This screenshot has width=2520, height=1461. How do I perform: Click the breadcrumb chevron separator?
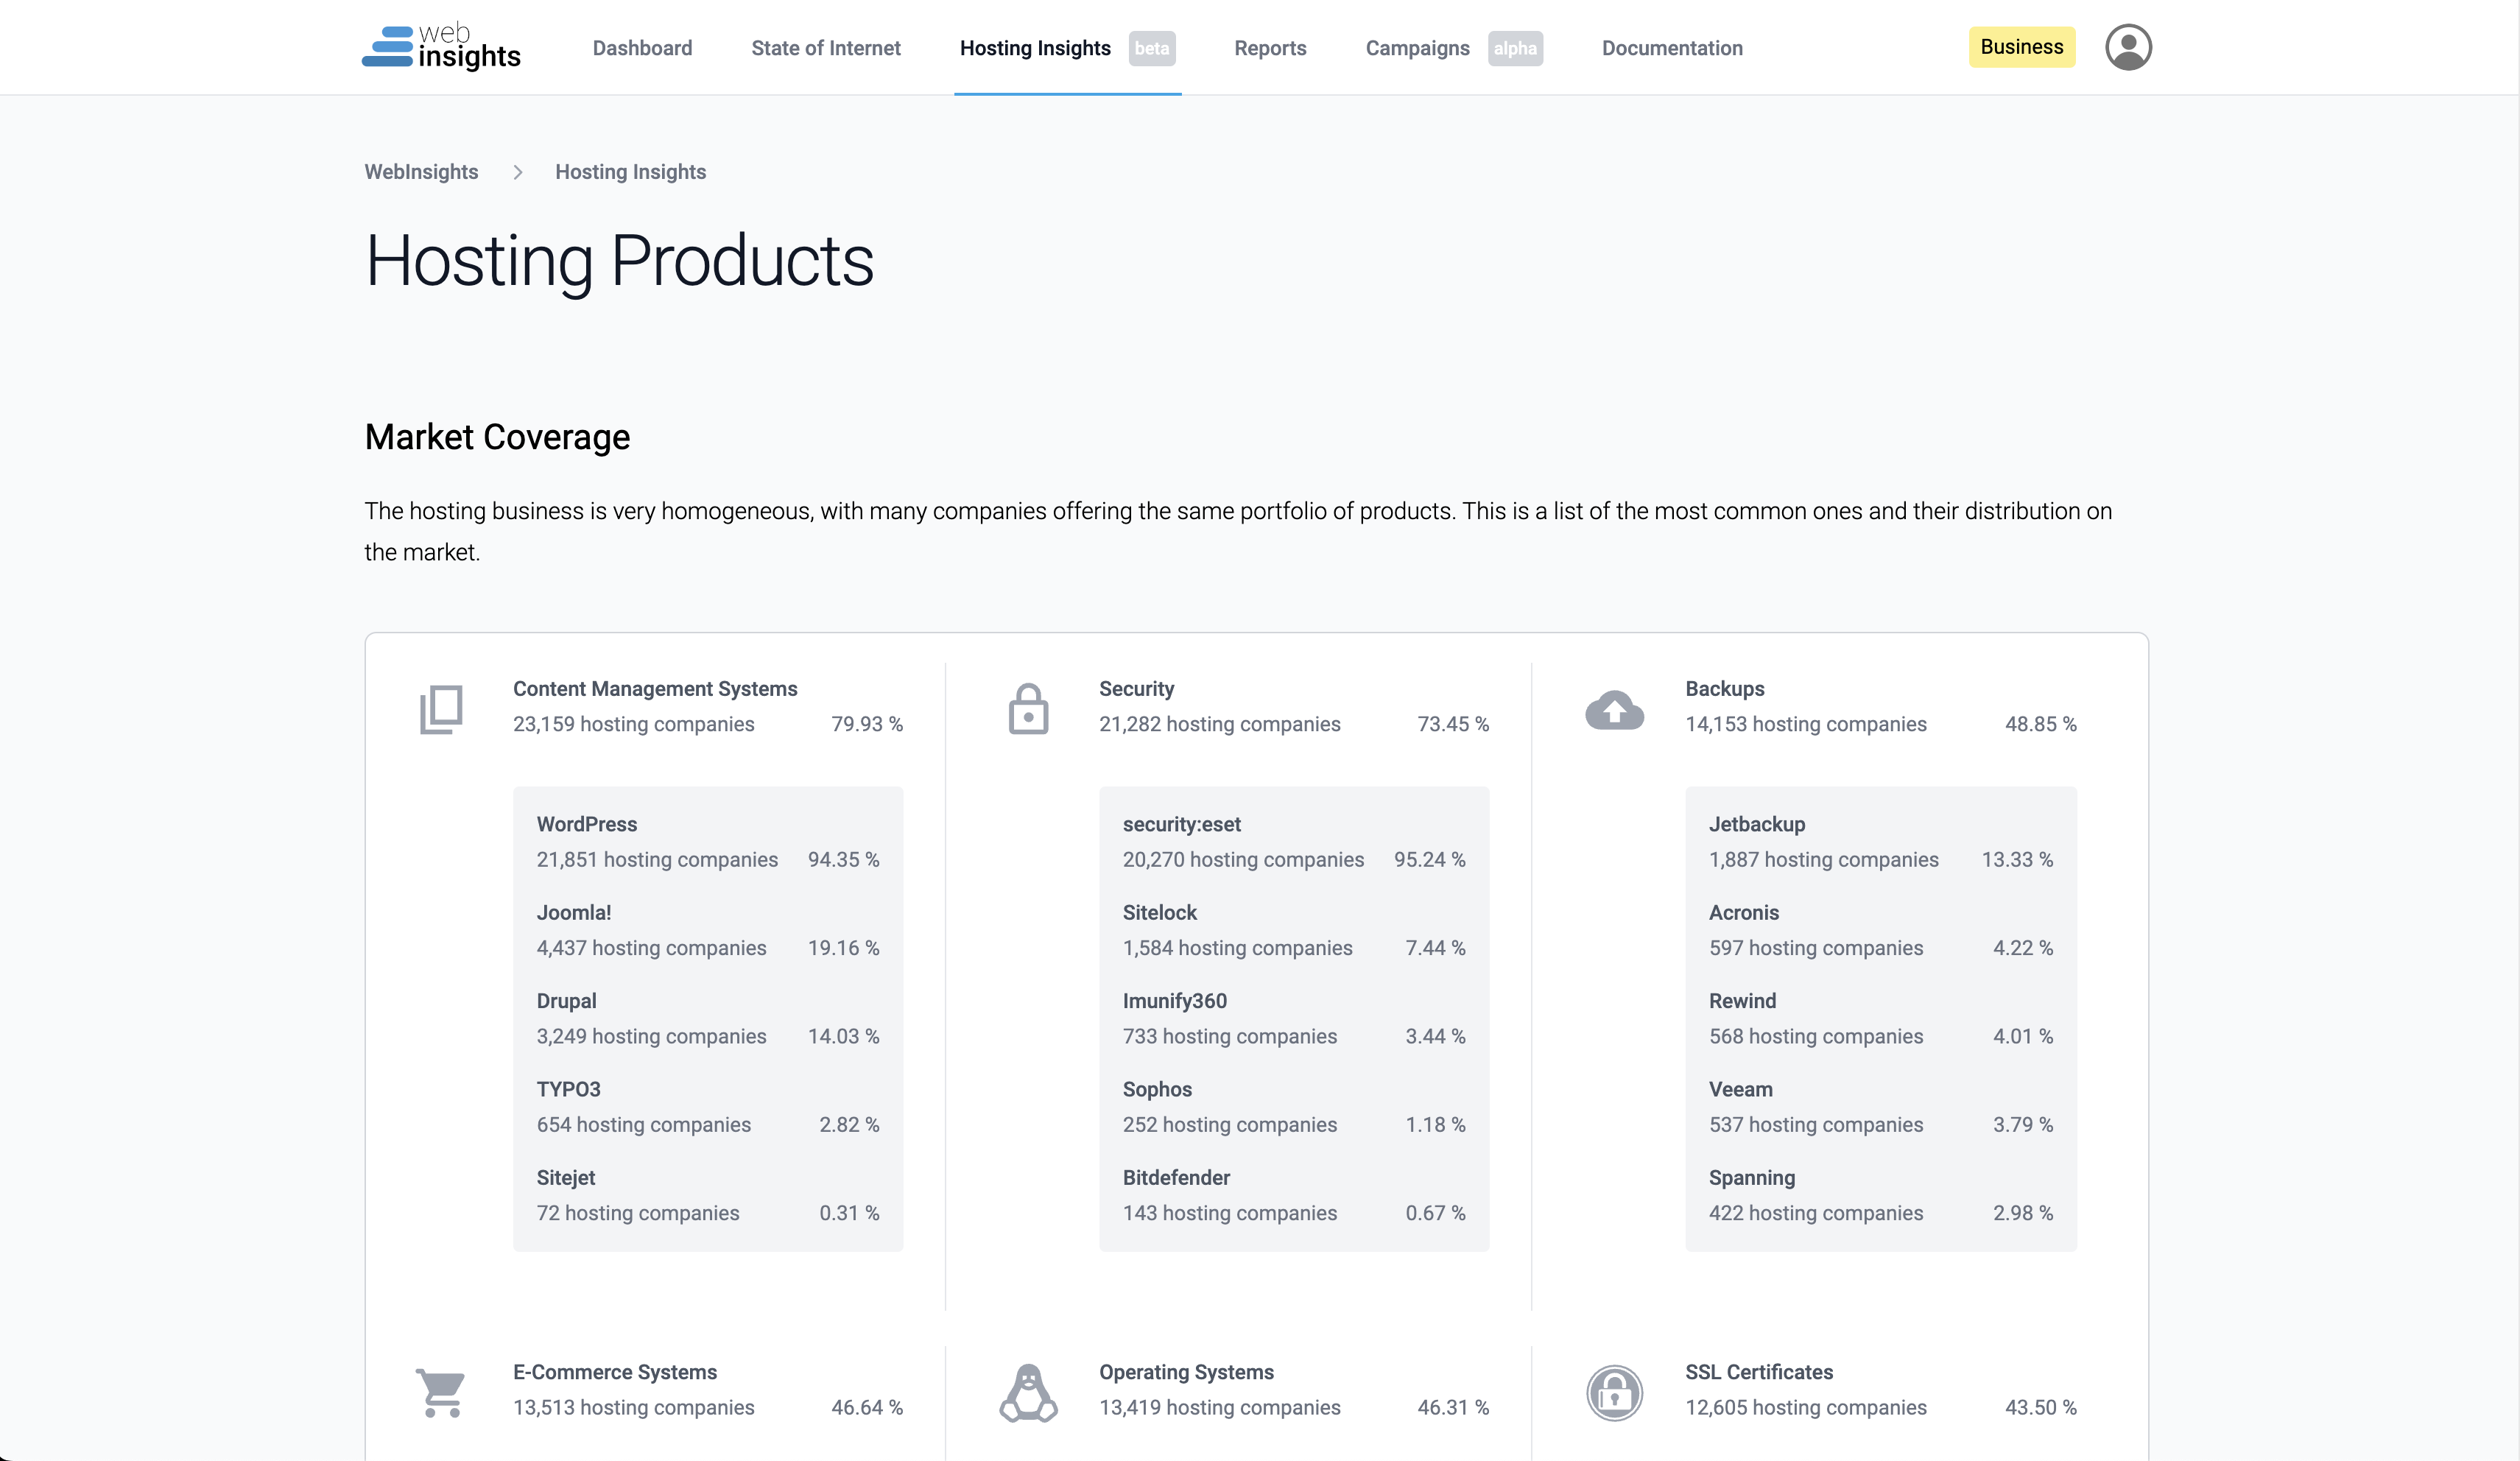coord(517,172)
